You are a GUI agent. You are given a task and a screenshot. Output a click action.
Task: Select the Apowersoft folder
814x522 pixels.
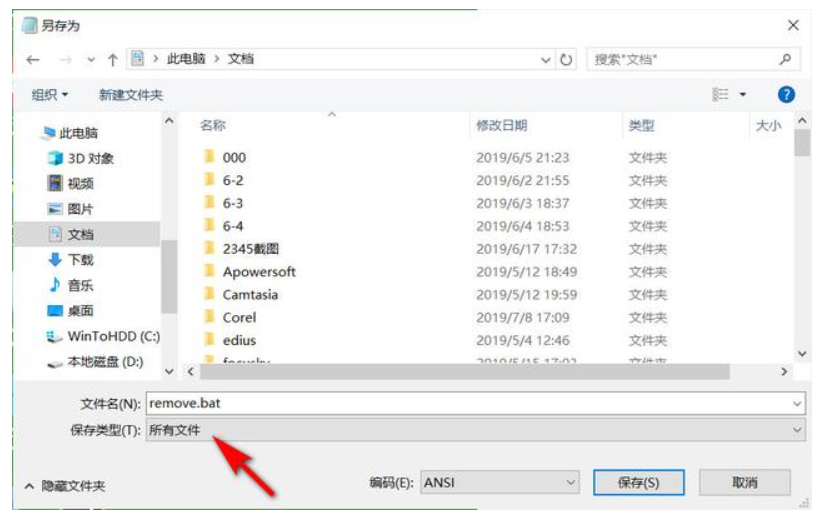point(259,271)
